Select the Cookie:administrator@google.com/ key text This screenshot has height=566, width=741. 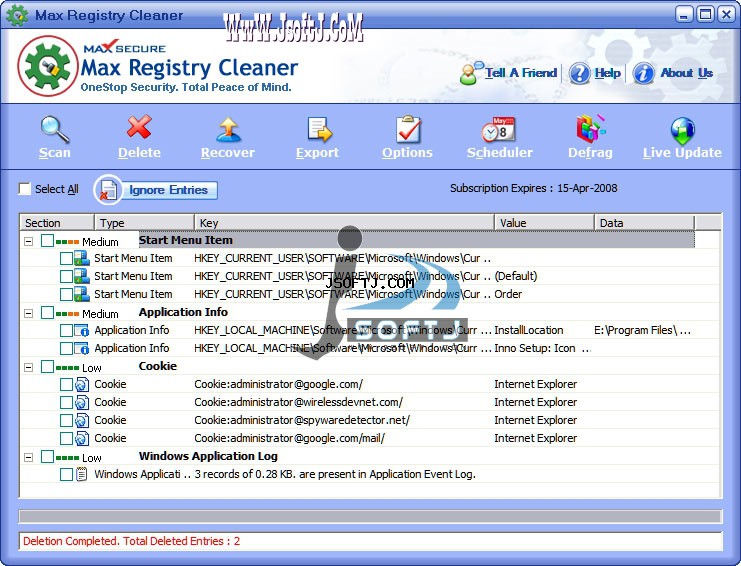(278, 384)
